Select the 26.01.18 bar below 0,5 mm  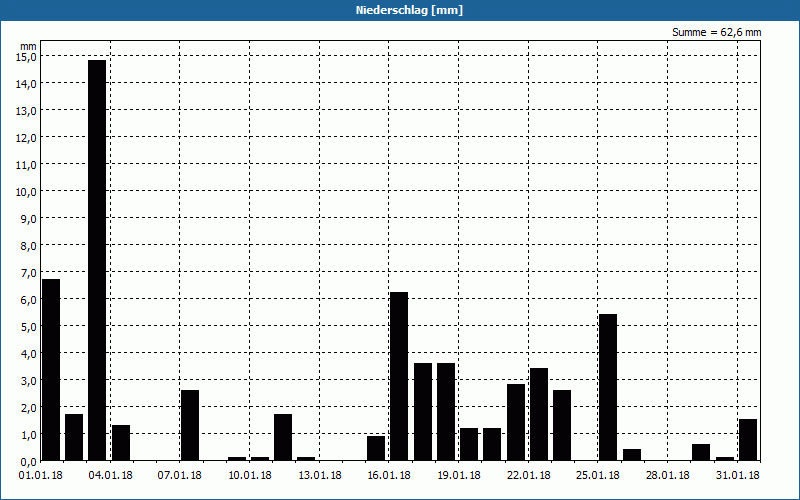[632, 455]
